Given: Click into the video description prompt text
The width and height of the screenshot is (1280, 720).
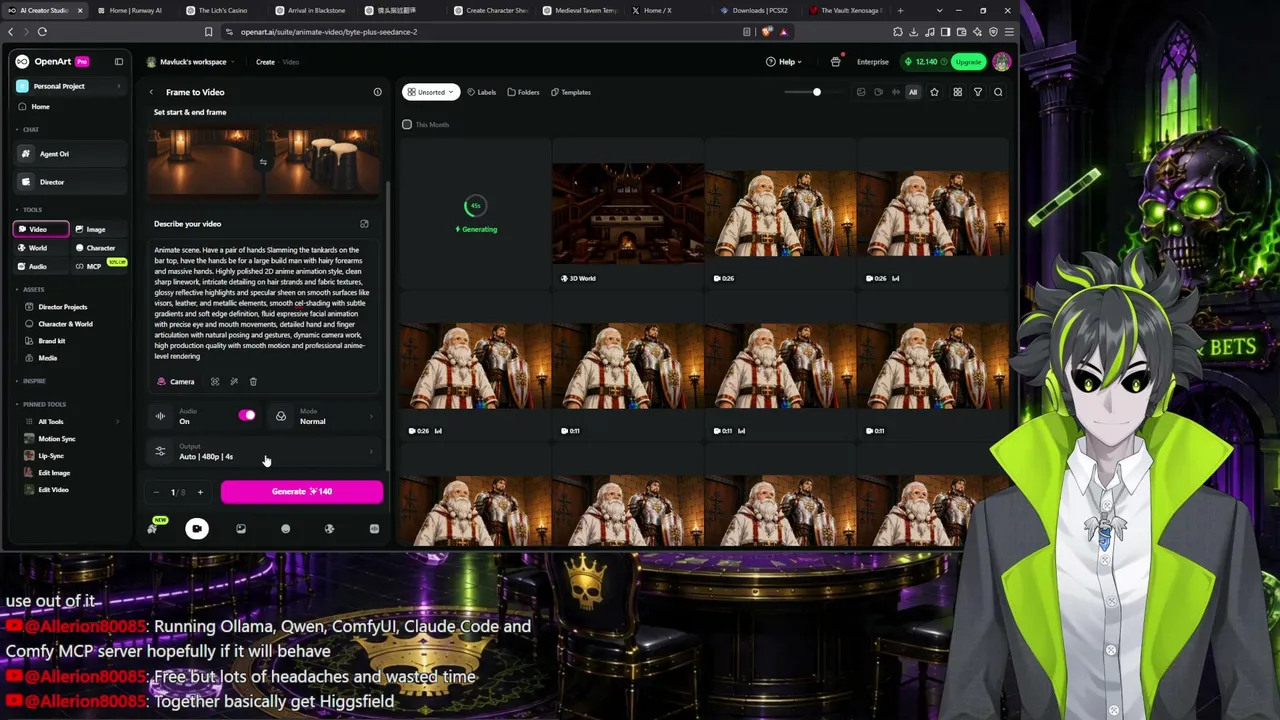Looking at the screenshot, I should [262, 303].
